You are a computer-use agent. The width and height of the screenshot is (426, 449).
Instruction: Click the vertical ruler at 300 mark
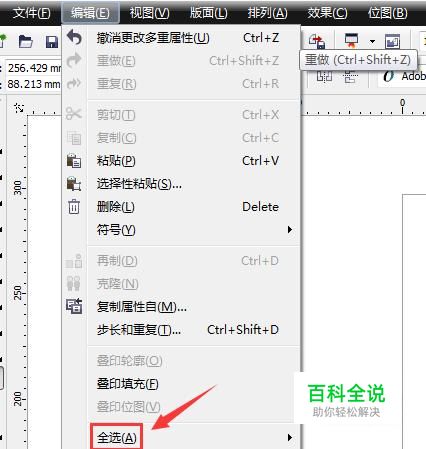18,188
